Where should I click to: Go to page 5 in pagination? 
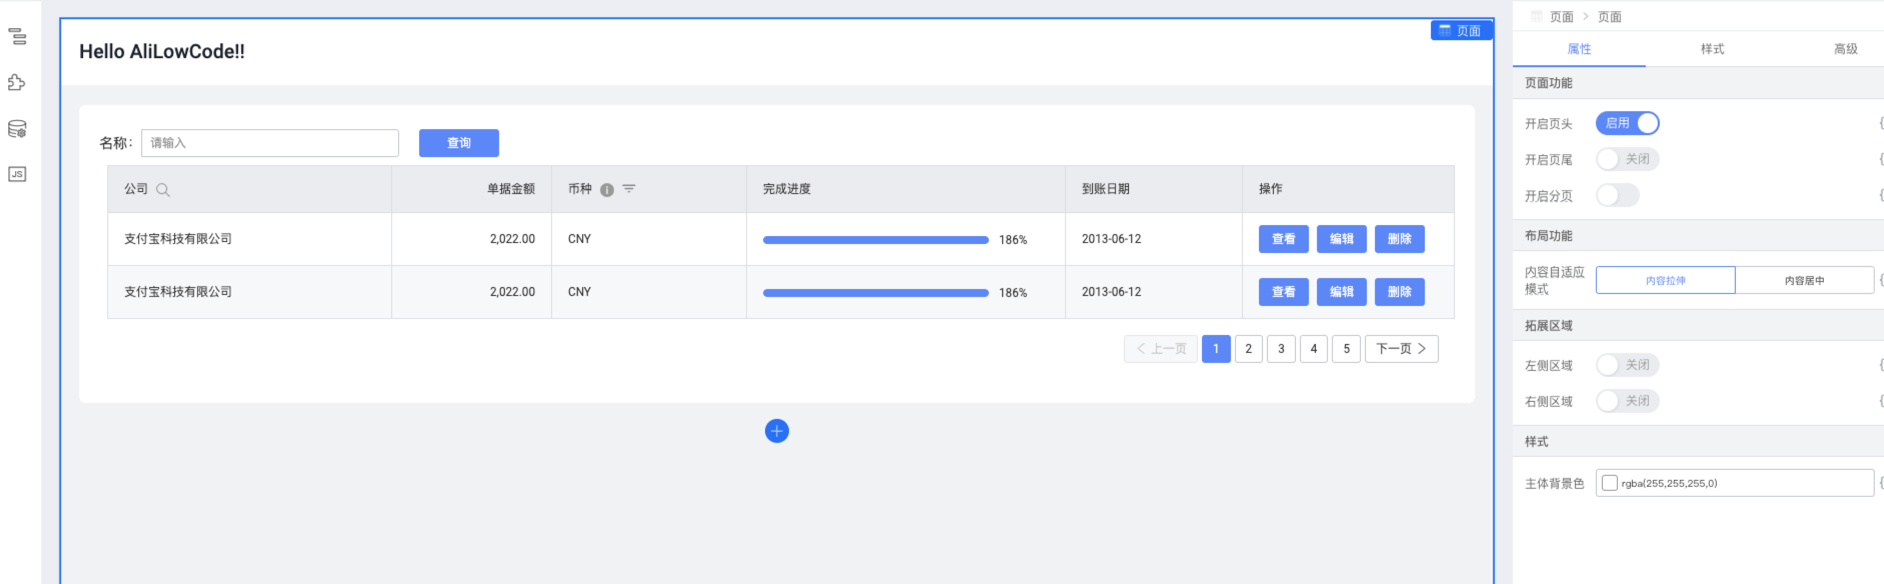(x=1347, y=349)
